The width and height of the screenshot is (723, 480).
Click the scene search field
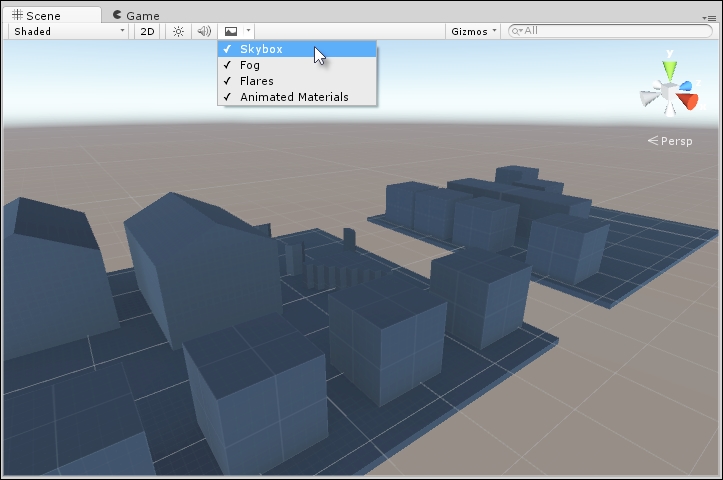coord(610,31)
